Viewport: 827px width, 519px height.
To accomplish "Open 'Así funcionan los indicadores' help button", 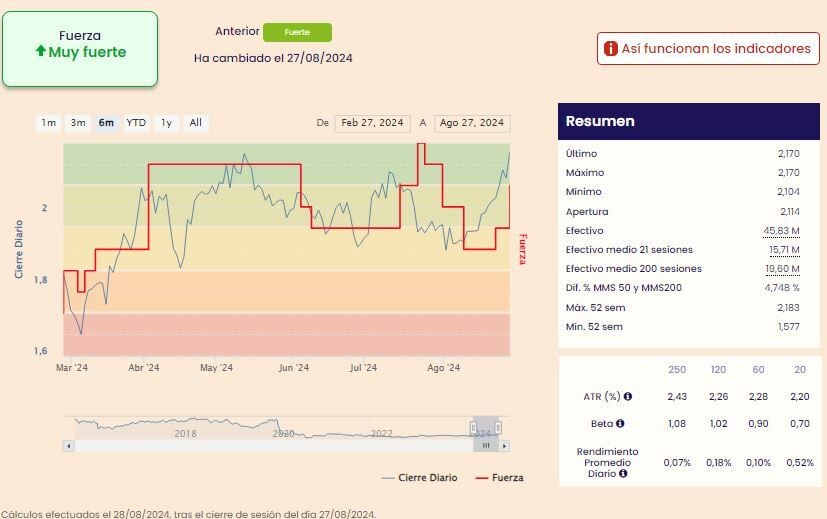I will click(x=708, y=49).
